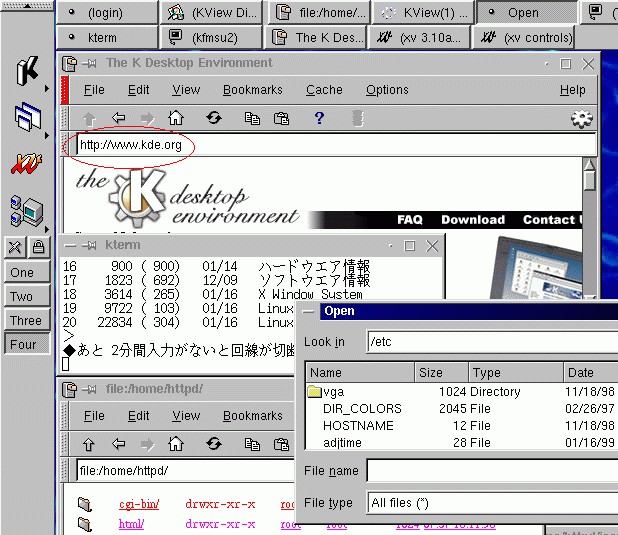Toggle sticky pin on kterm window
This screenshot has height=535, width=618.
coord(89,246)
